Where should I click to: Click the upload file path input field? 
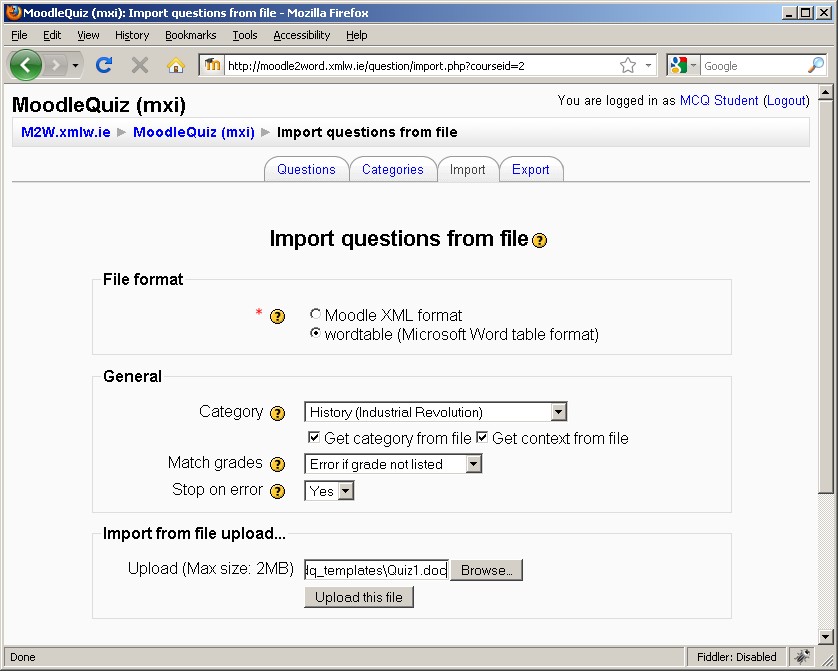(376, 570)
